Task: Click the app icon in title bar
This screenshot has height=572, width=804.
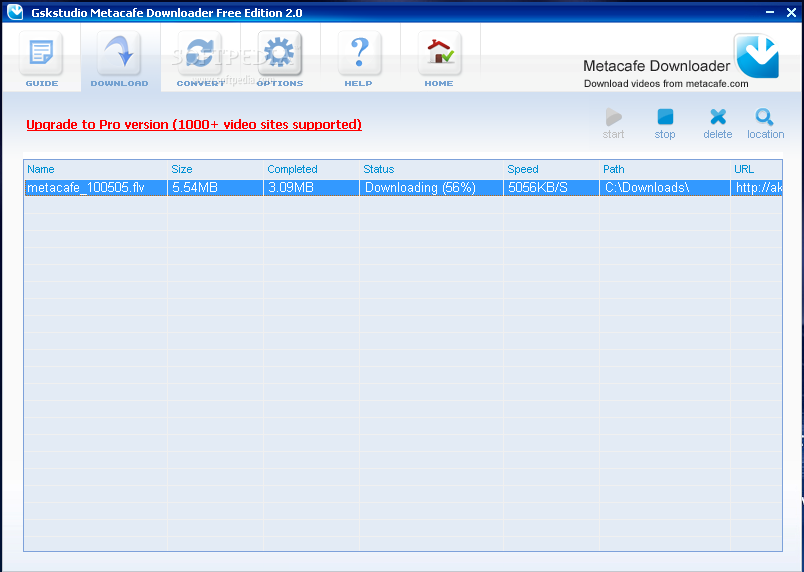Action: tap(15, 12)
